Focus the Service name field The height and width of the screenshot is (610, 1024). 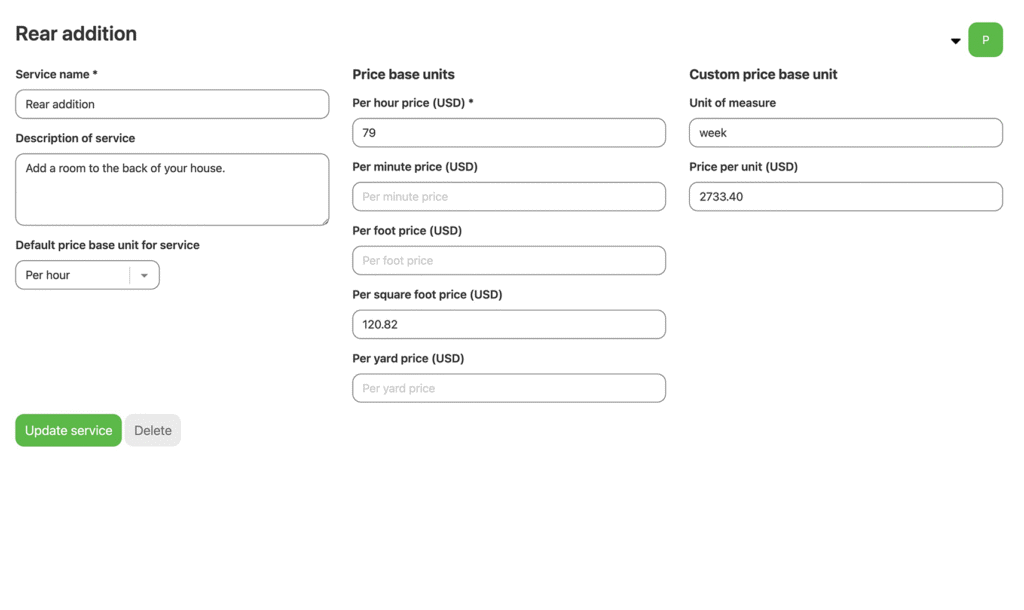click(x=172, y=104)
